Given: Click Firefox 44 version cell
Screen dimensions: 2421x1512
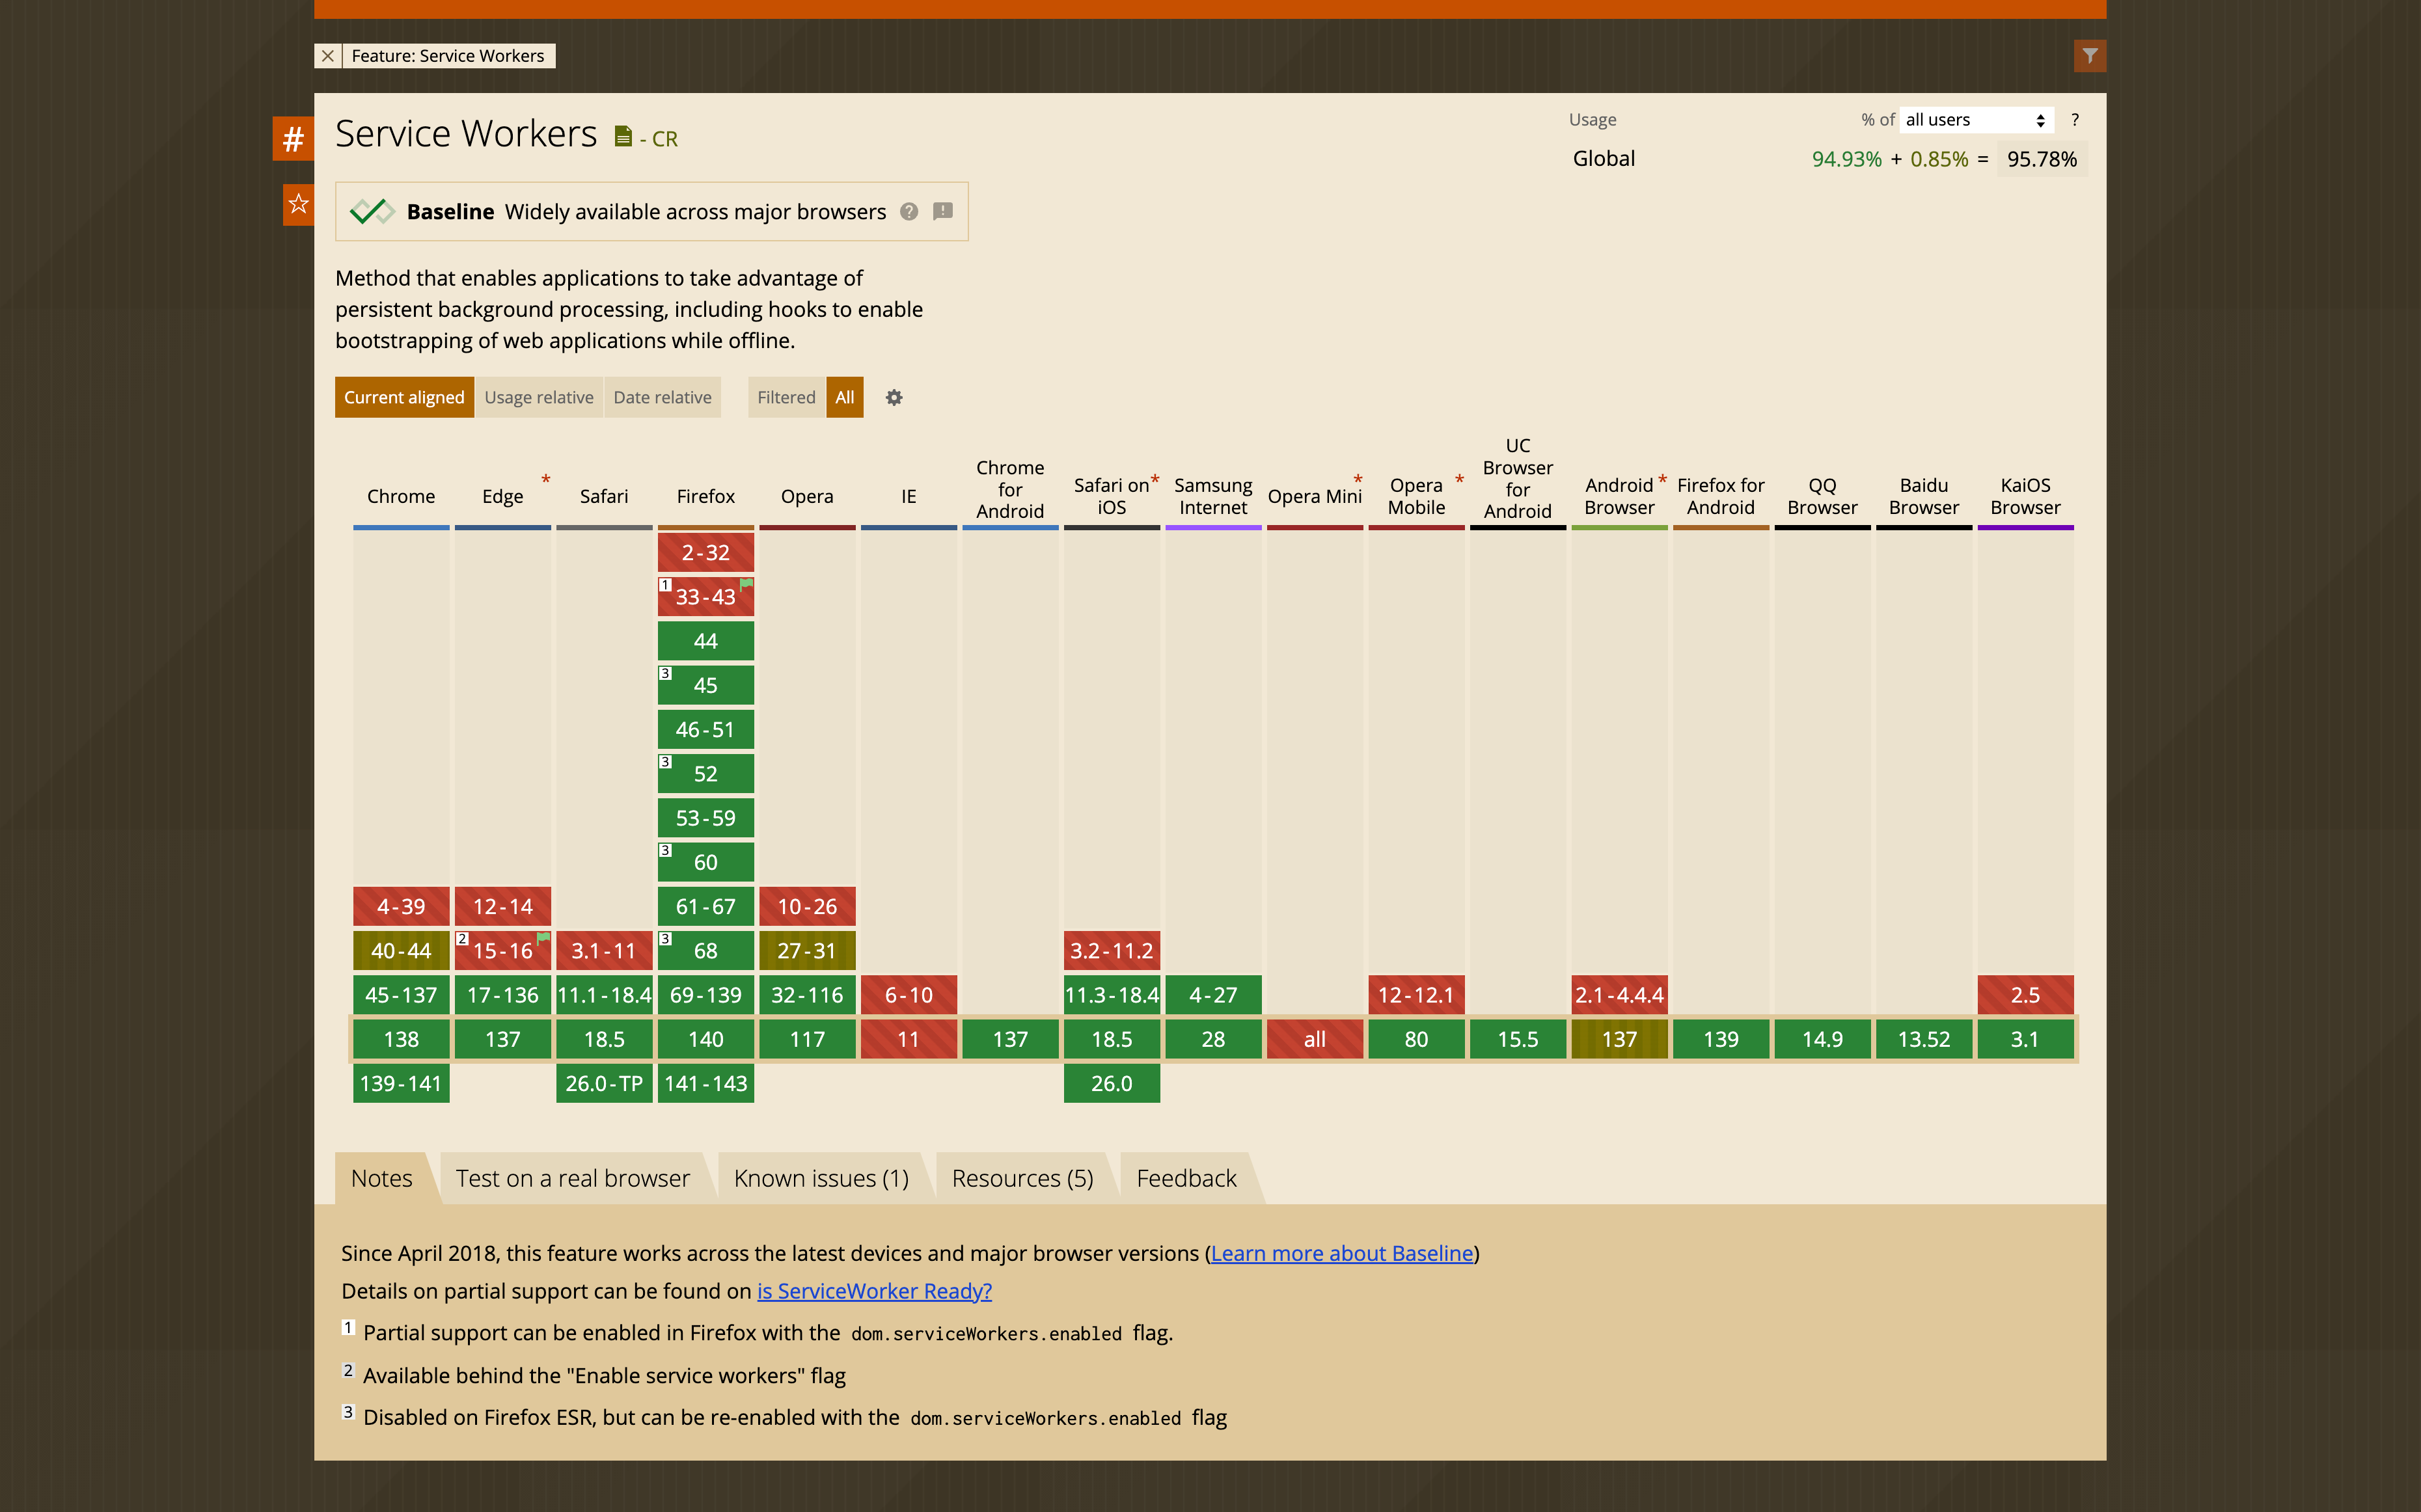Looking at the screenshot, I should point(706,641).
